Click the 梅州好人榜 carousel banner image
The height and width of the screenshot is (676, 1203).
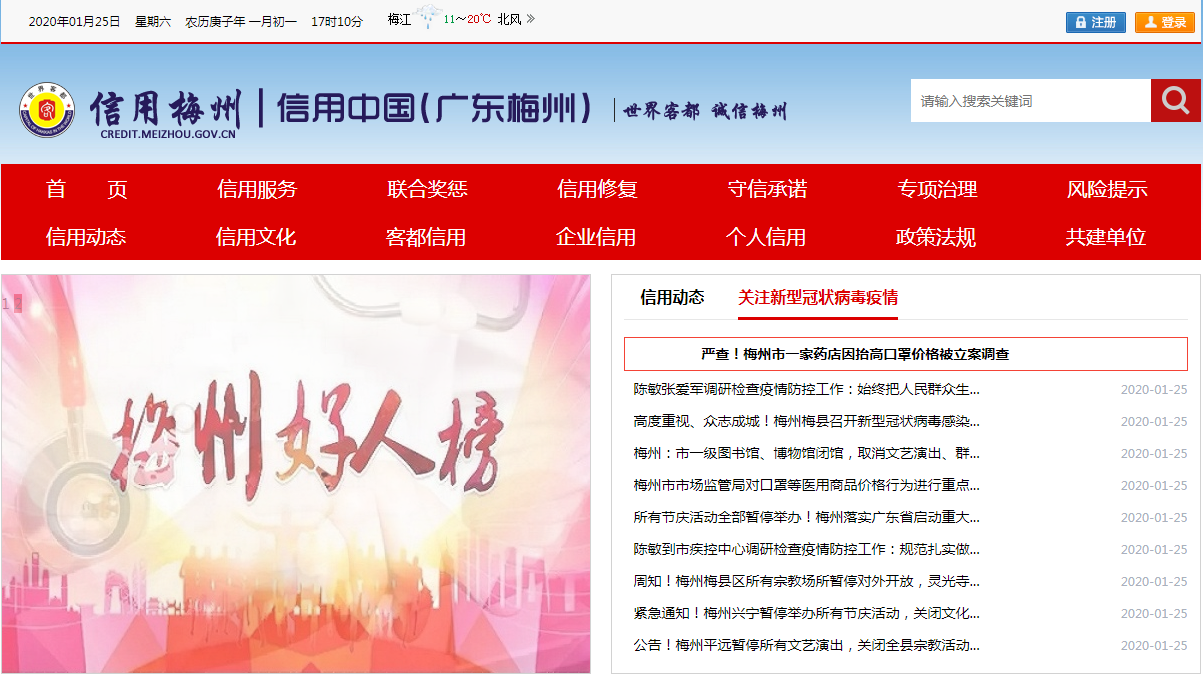tap(296, 473)
